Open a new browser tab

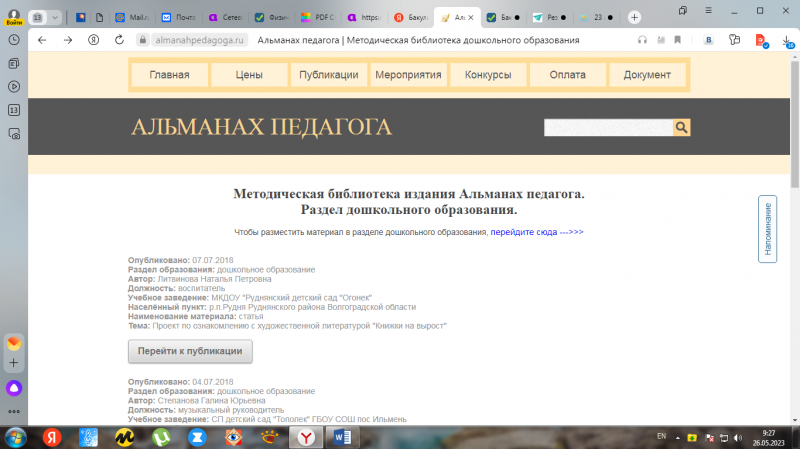click(x=634, y=17)
